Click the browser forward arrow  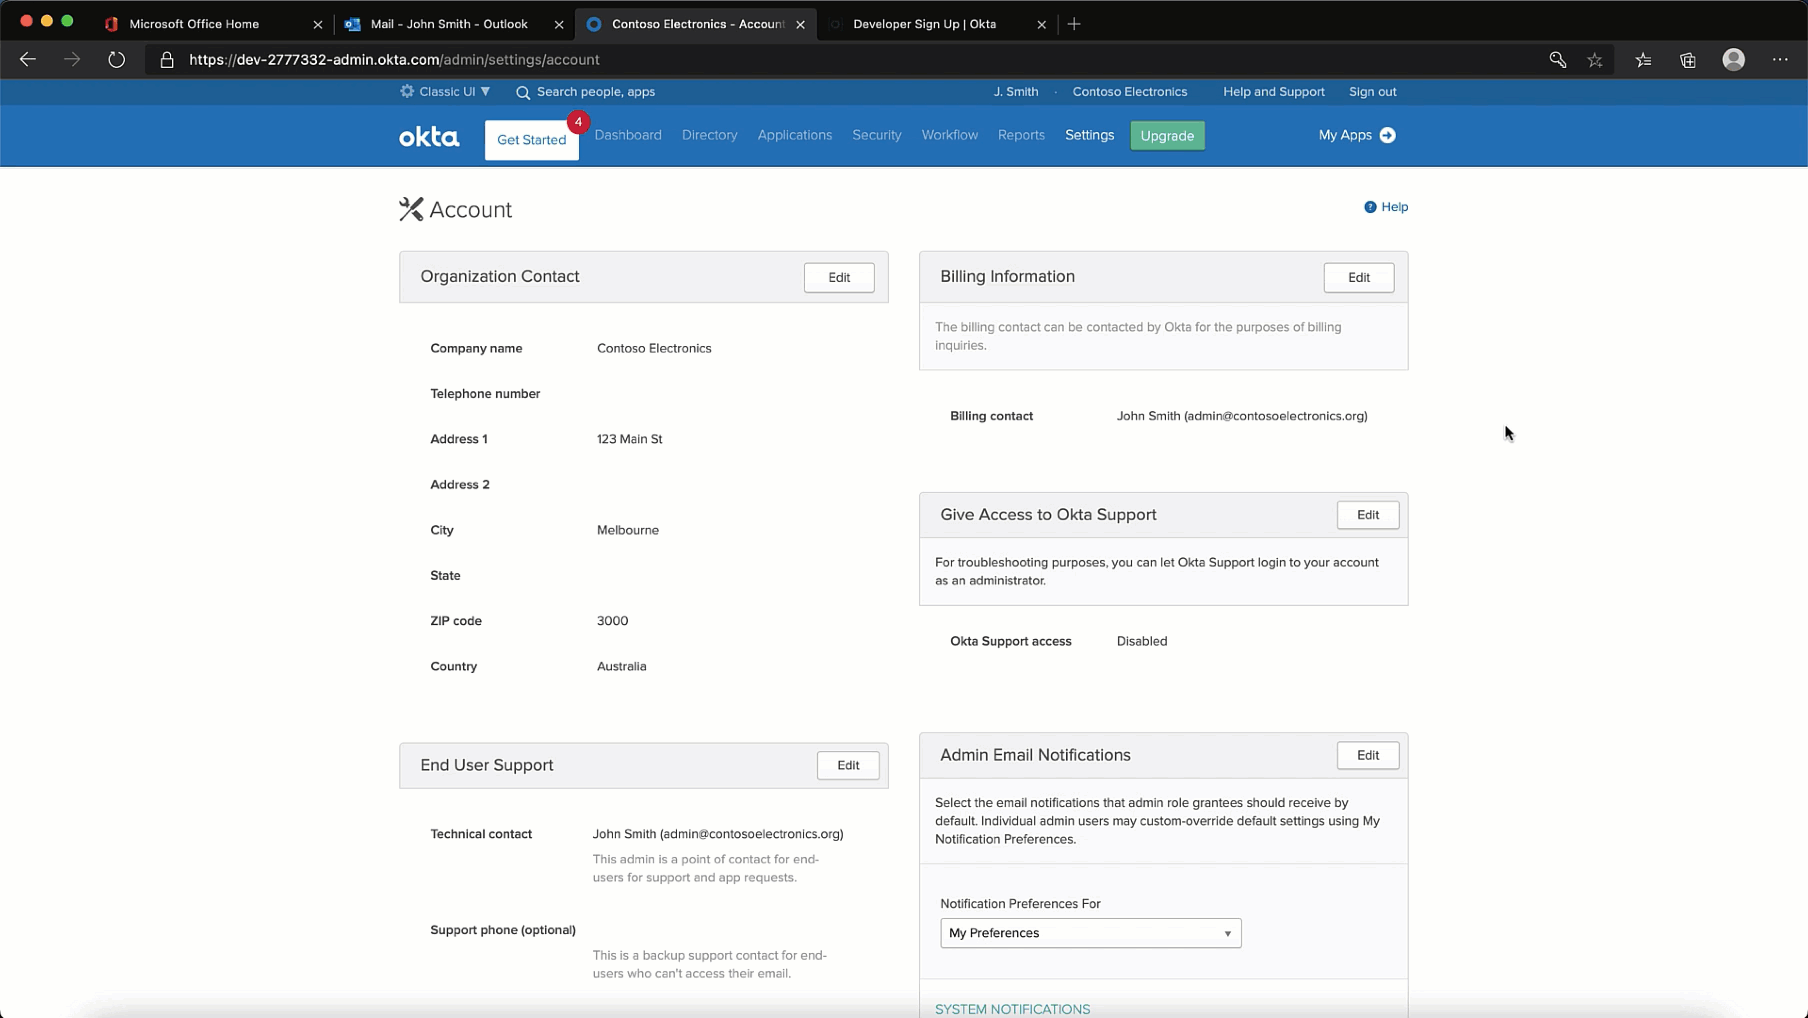point(72,60)
